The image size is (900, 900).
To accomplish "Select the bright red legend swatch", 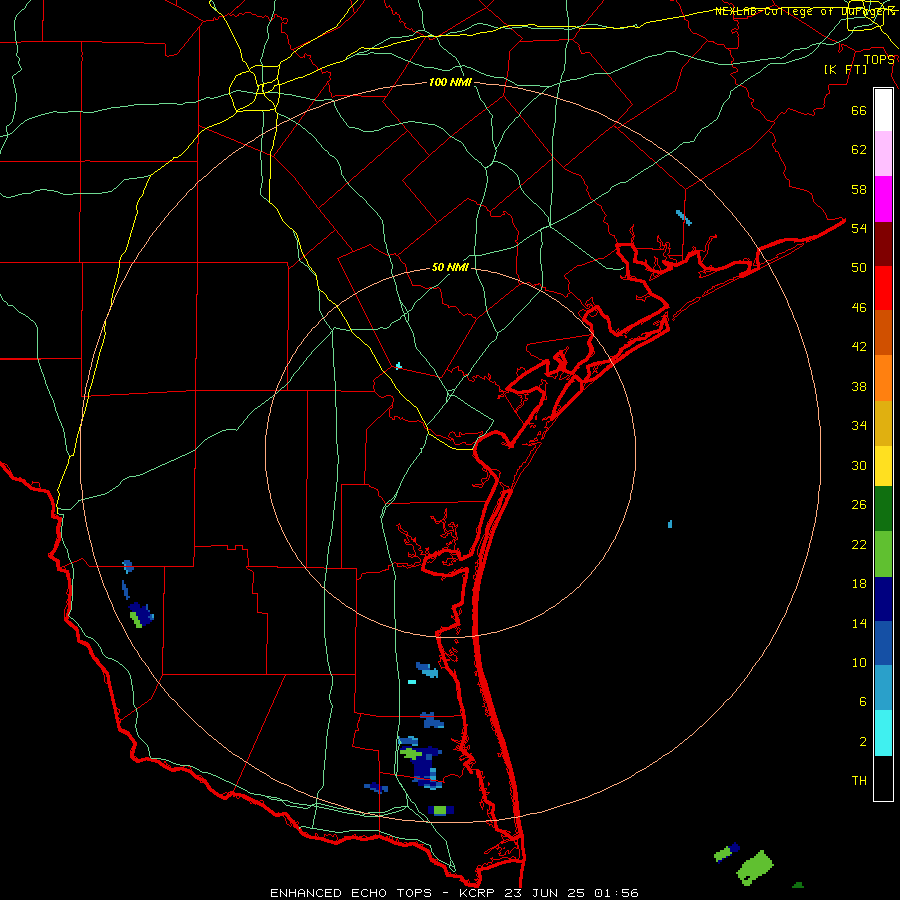I will (883, 288).
